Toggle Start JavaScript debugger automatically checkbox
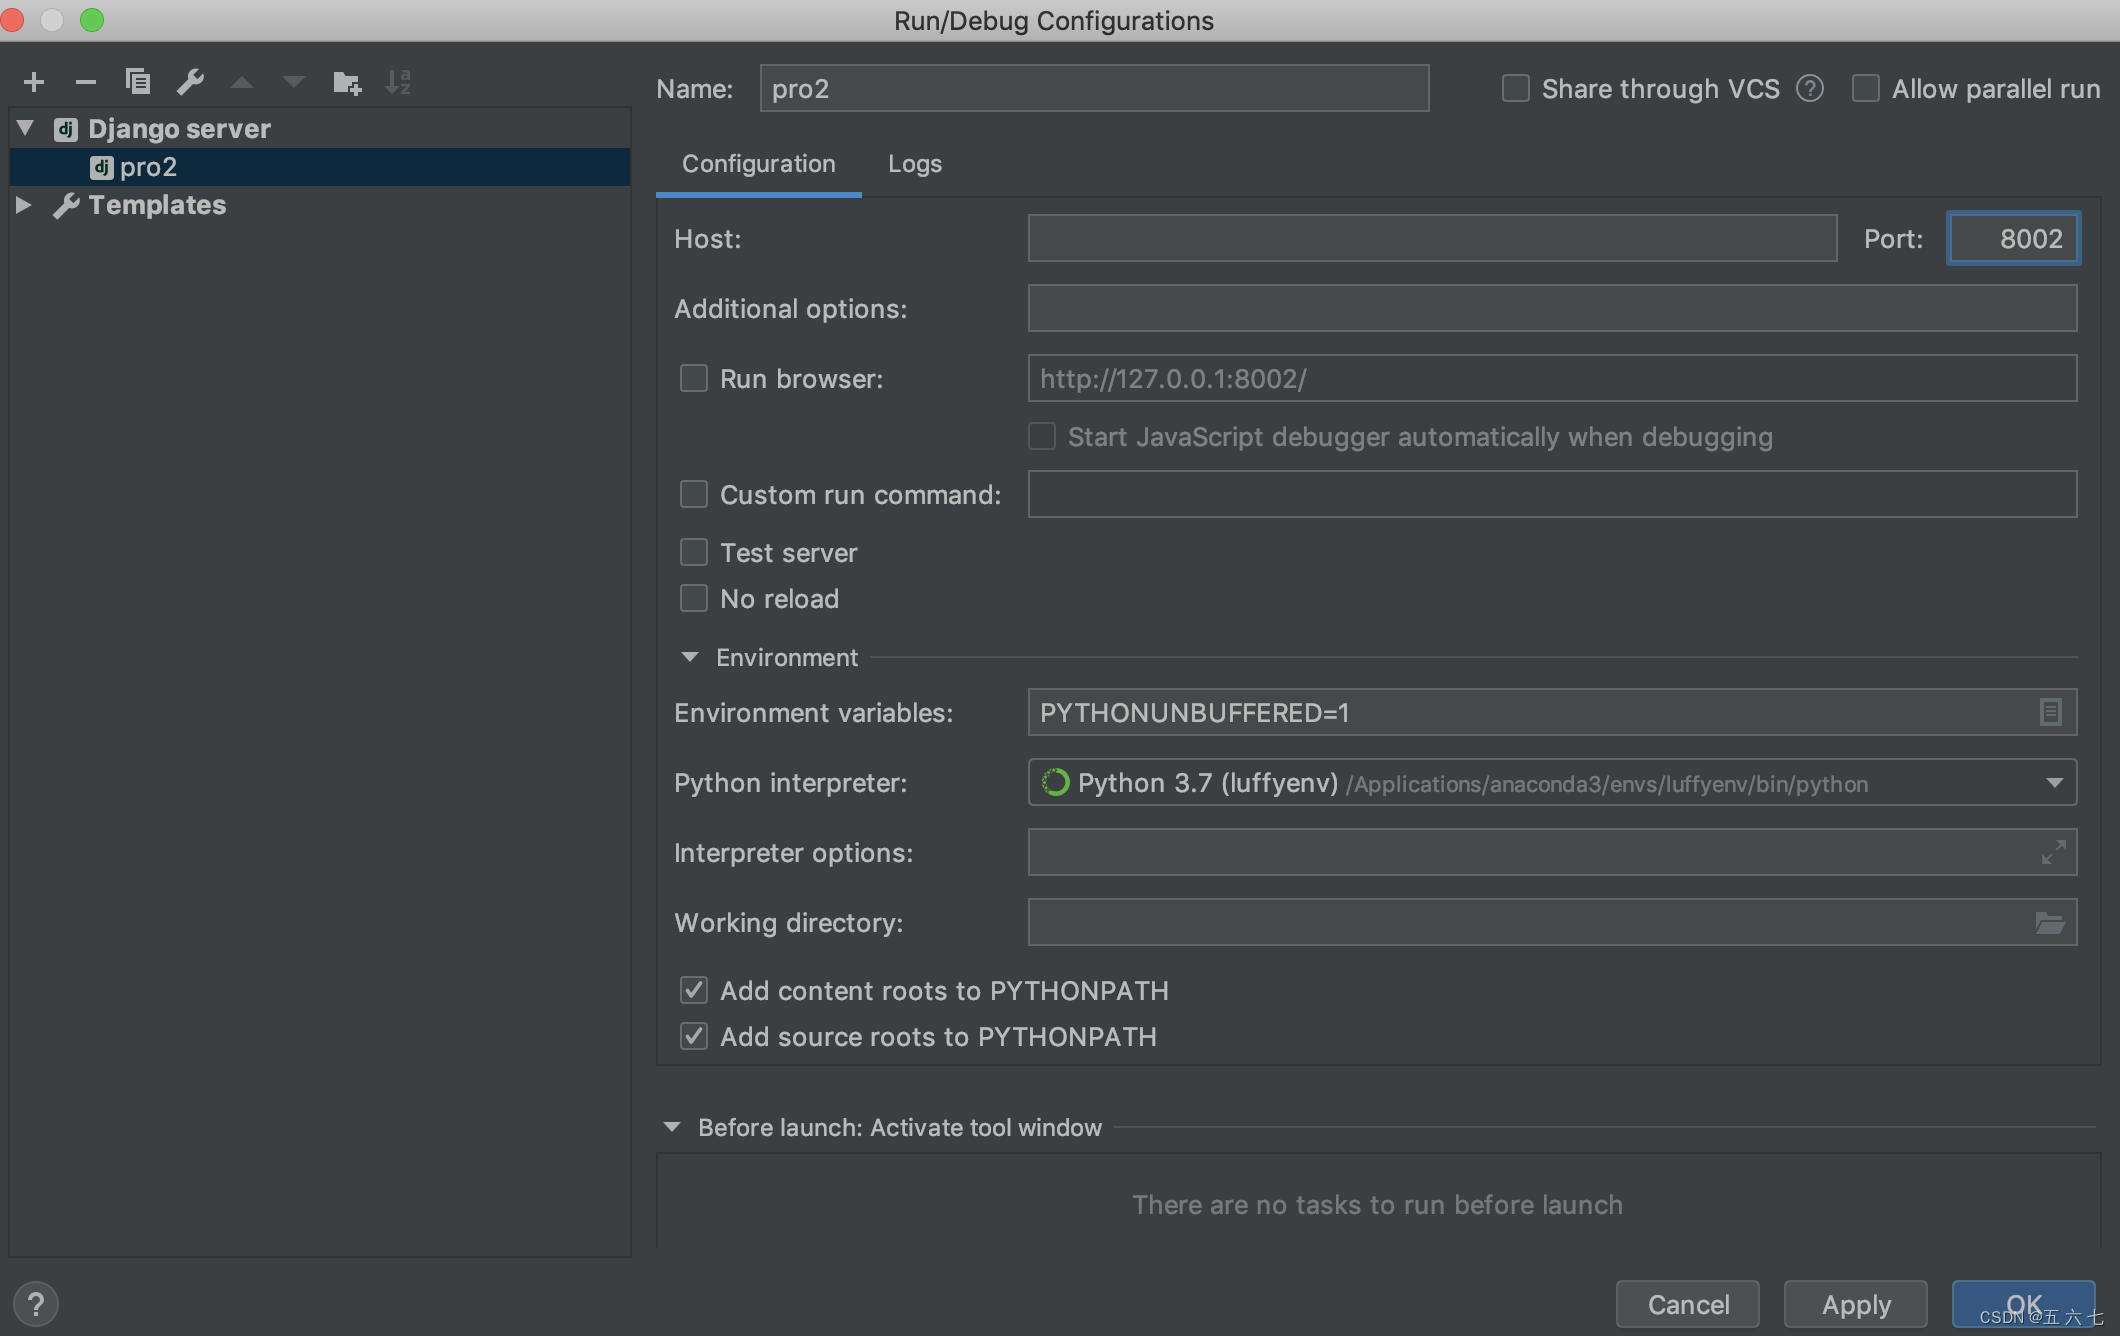Viewport: 2120px width, 1336px height. pos(1042,436)
